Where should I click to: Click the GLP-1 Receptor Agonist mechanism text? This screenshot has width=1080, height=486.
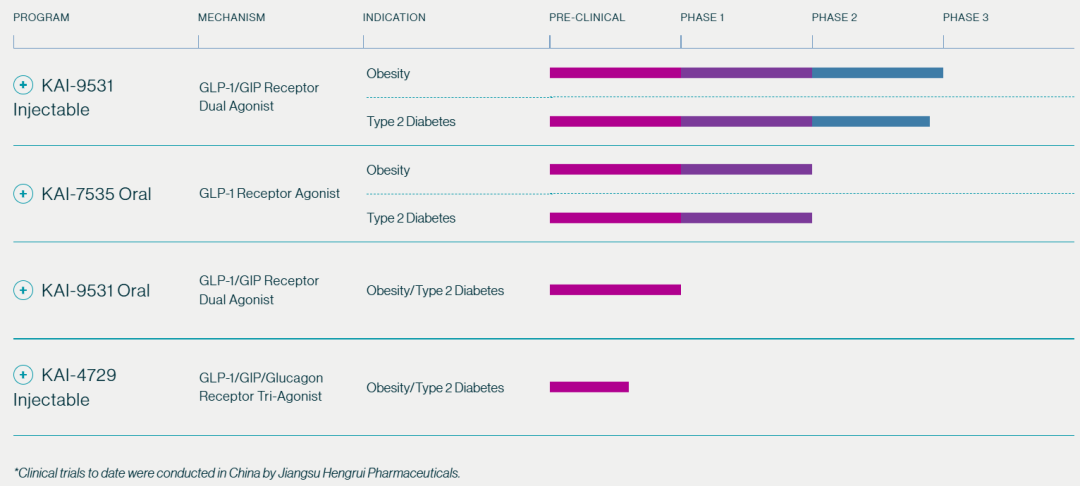[x=269, y=194]
